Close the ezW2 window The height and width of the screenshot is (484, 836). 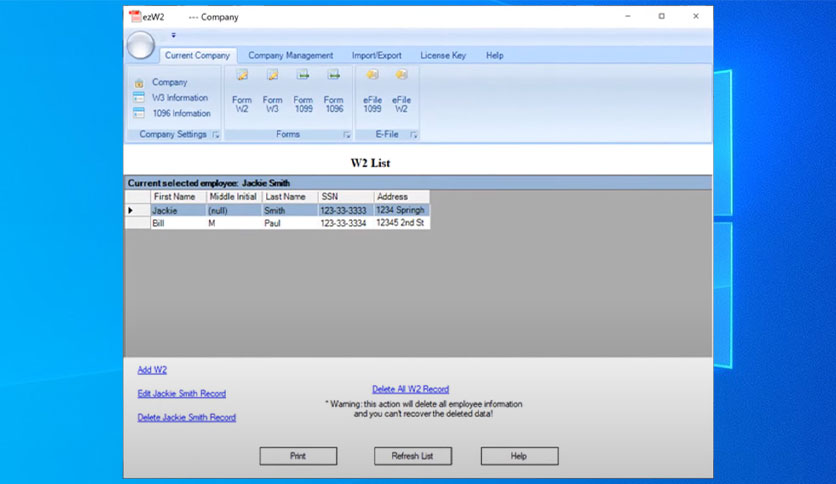coord(695,17)
